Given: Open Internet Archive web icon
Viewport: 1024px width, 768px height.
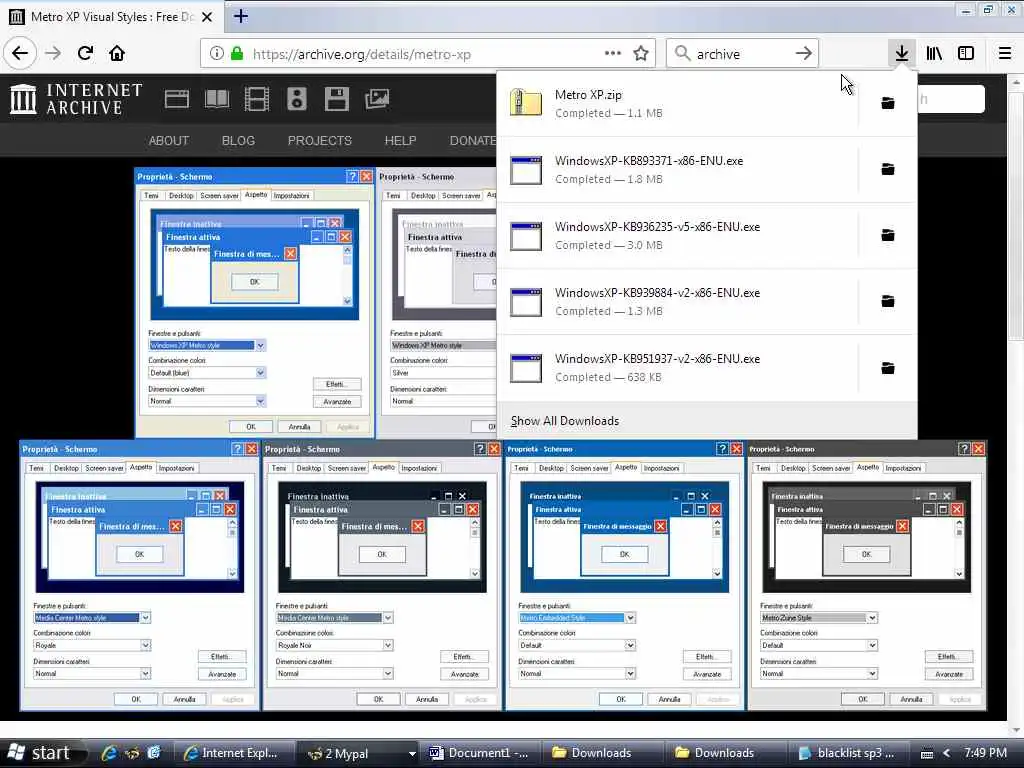Looking at the screenshot, I should point(176,99).
